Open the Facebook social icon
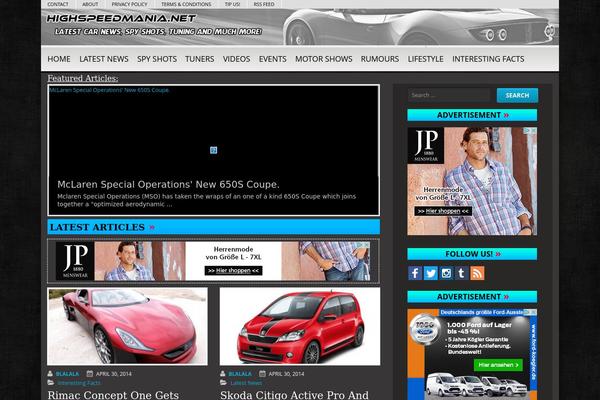 415,273
